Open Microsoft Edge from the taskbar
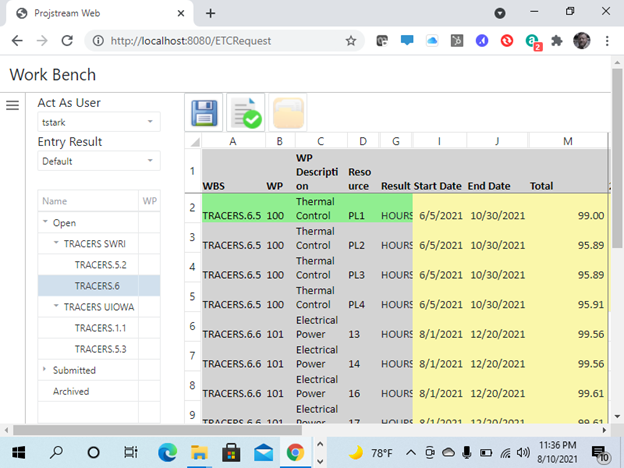The width and height of the screenshot is (624, 468). pos(167,452)
